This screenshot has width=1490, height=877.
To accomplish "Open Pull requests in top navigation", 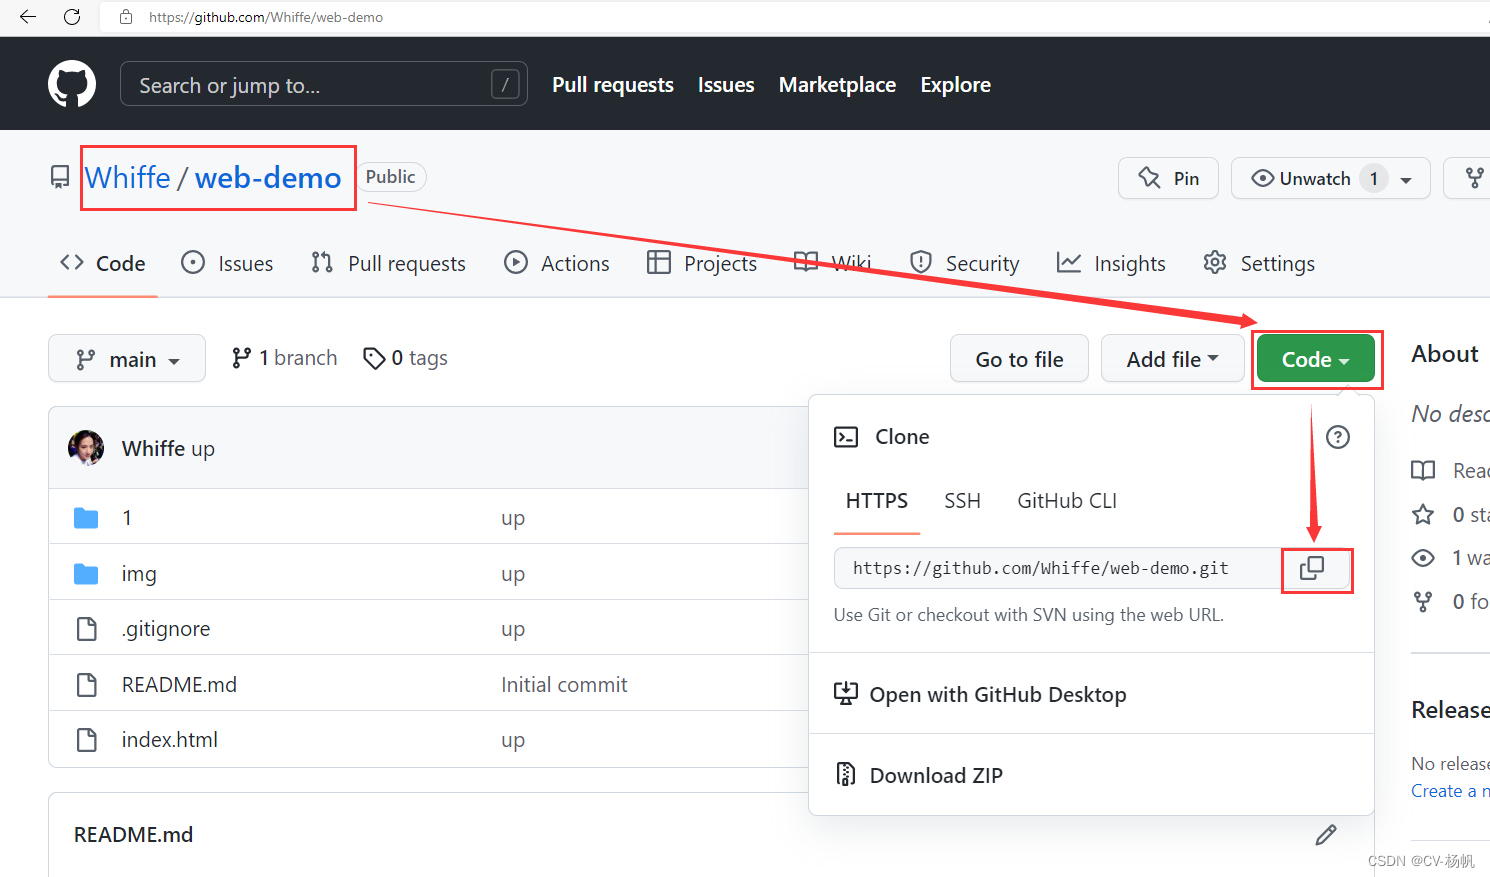I will tap(613, 85).
